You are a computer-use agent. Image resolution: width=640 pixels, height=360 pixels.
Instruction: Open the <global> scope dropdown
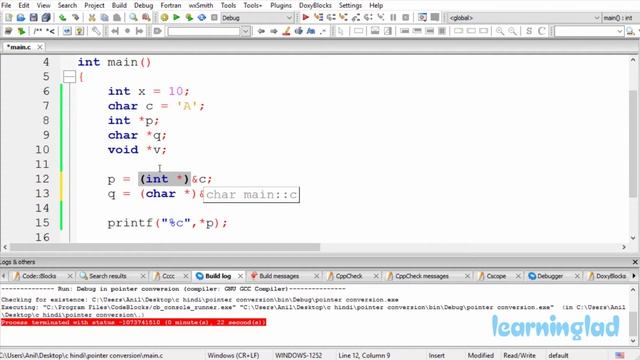pyautogui.click(x=524, y=18)
